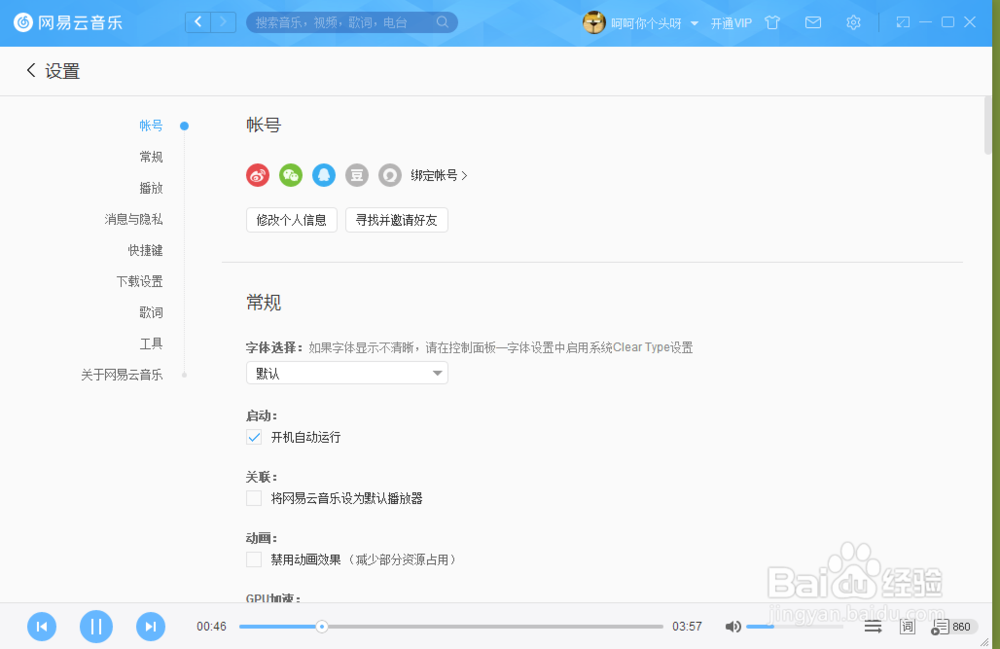This screenshot has height=649, width=1000.
Task: Click 修改个人信息 button
Action: 291,220
